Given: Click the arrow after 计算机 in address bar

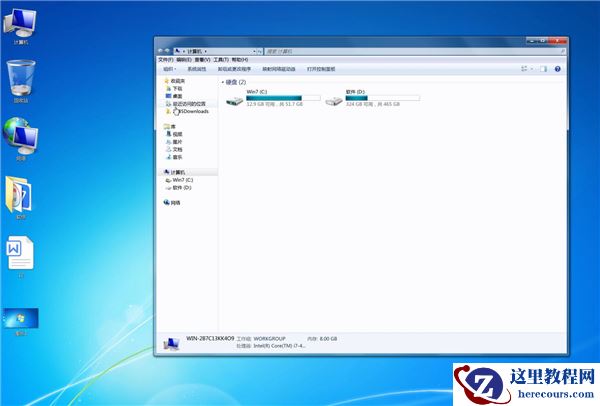Looking at the screenshot, I should tap(205, 51).
